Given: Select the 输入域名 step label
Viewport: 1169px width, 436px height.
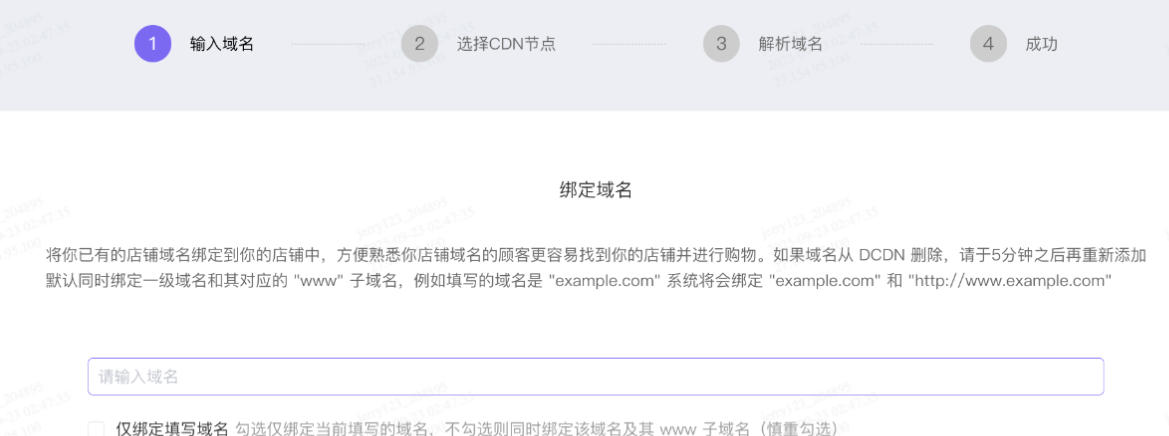Looking at the screenshot, I should click(221, 44).
